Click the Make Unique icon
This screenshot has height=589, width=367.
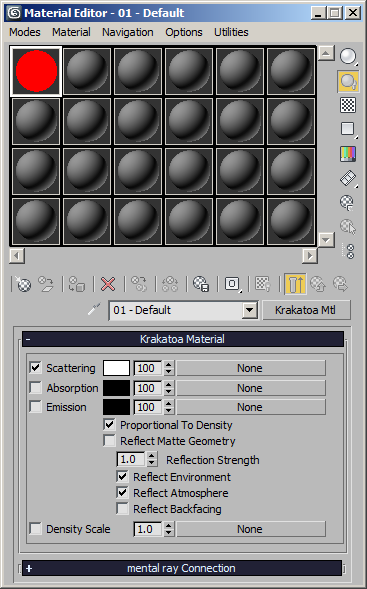point(170,284)
